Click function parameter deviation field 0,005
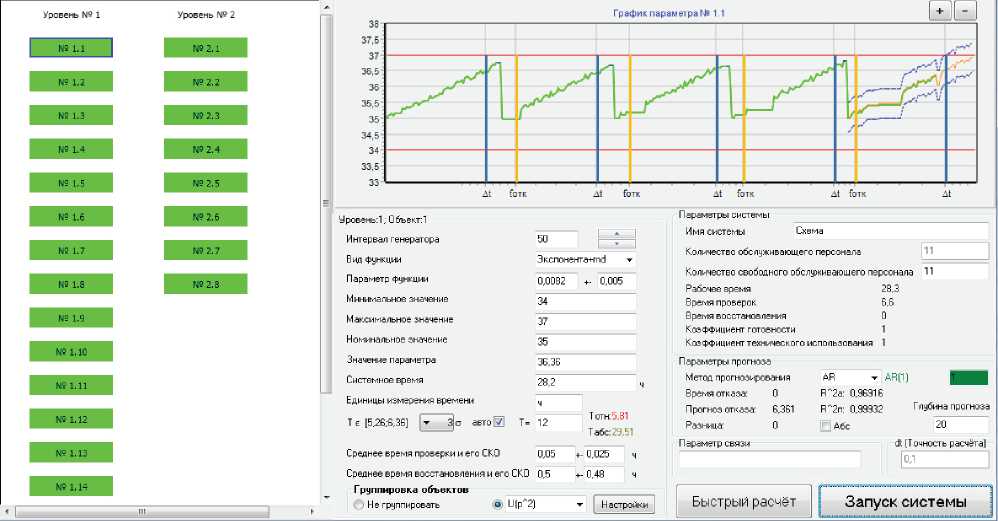 click(x=616, y=281)
